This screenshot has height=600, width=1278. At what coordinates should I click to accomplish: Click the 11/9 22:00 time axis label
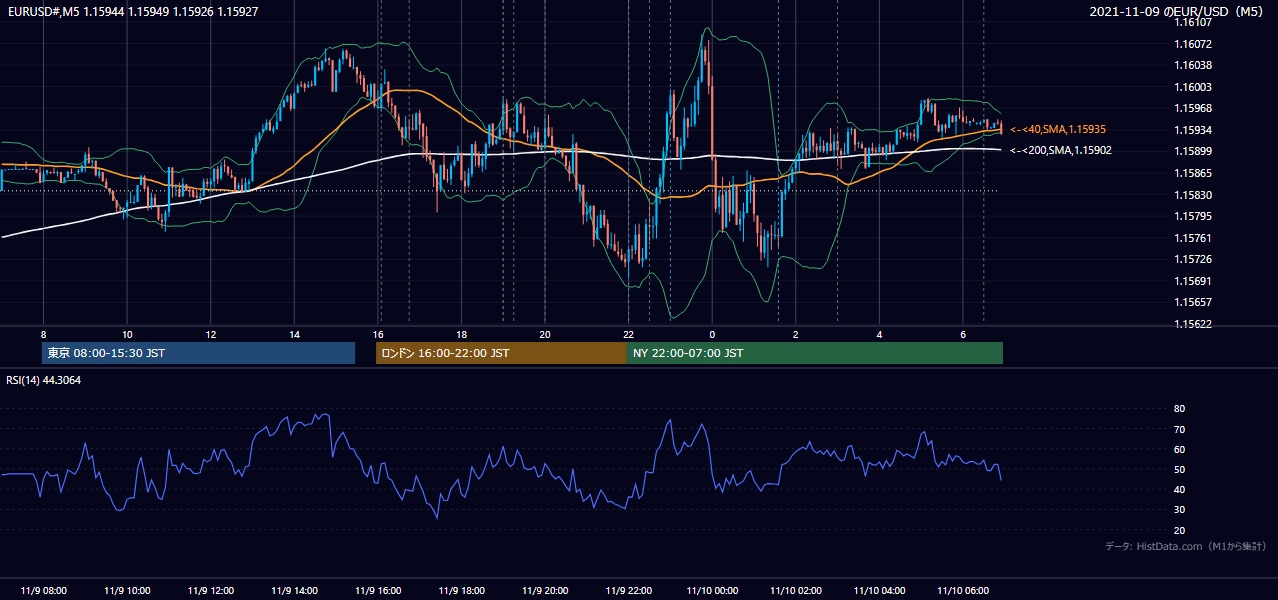click(x=628, y=591)
